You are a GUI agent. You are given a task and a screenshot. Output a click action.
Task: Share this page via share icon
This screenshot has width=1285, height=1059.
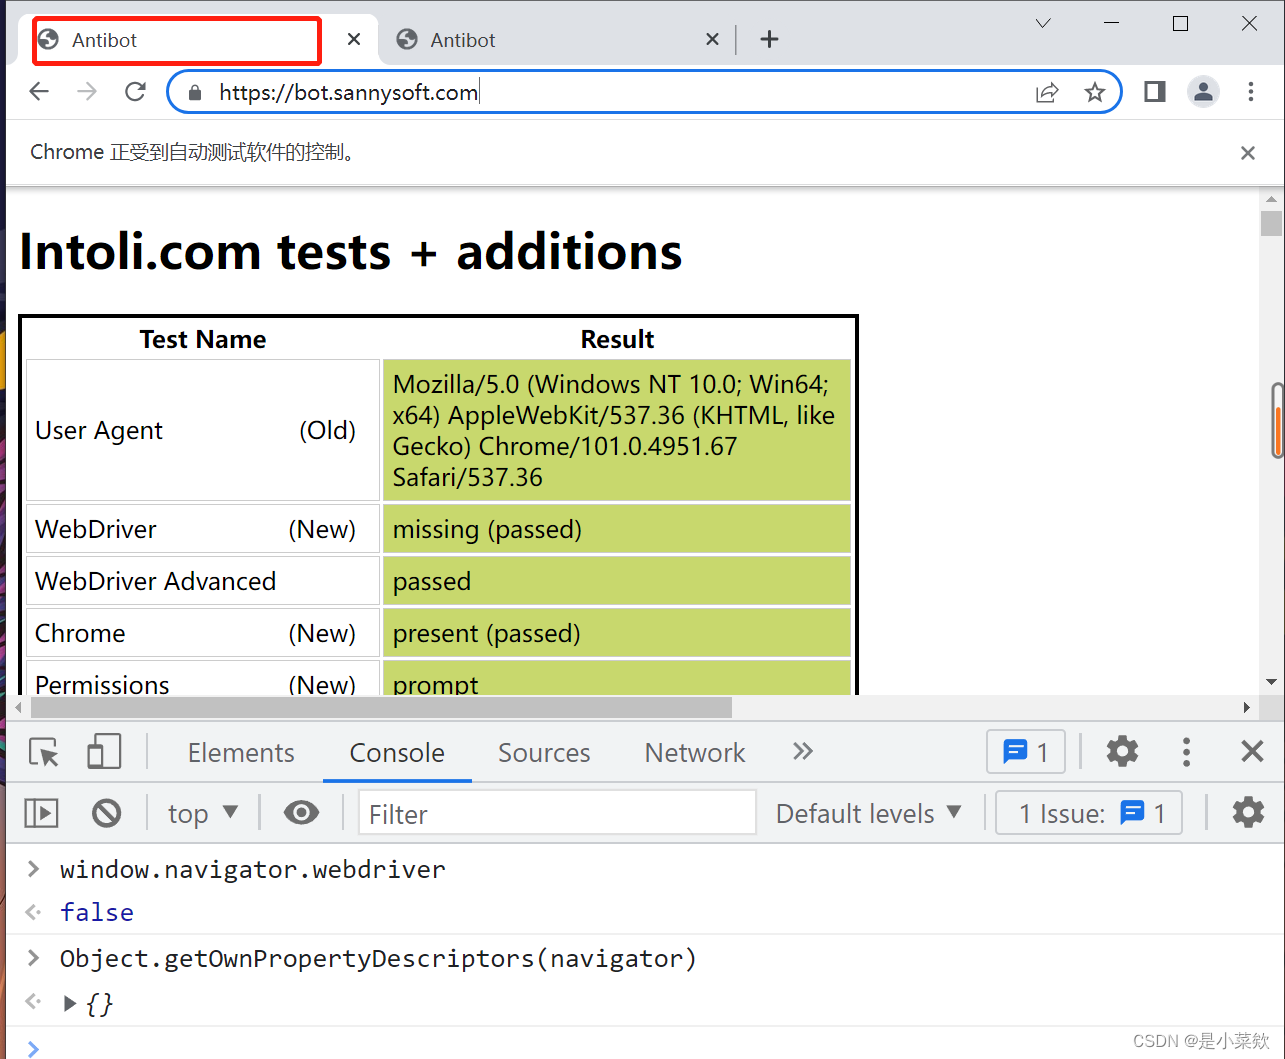1047,93
